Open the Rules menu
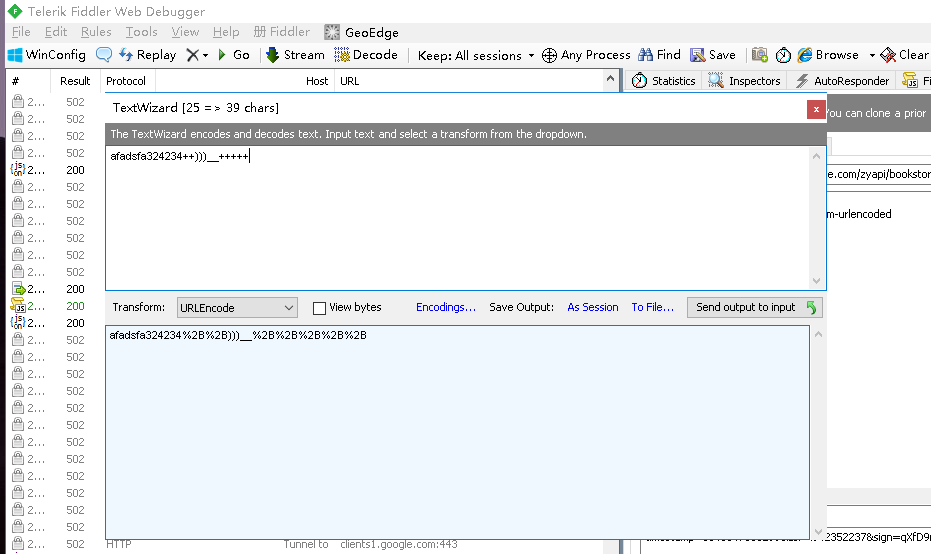The width and height of the screenshot is (931, 554). [96, 32]
